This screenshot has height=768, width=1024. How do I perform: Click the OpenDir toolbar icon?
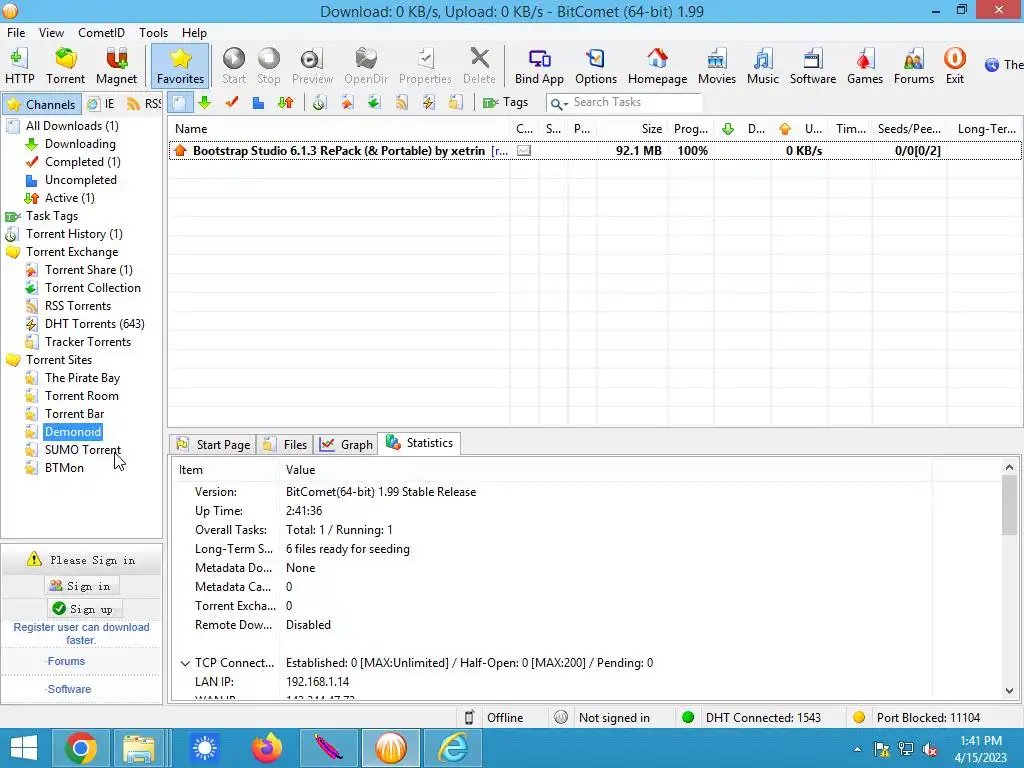coord(366,66)
